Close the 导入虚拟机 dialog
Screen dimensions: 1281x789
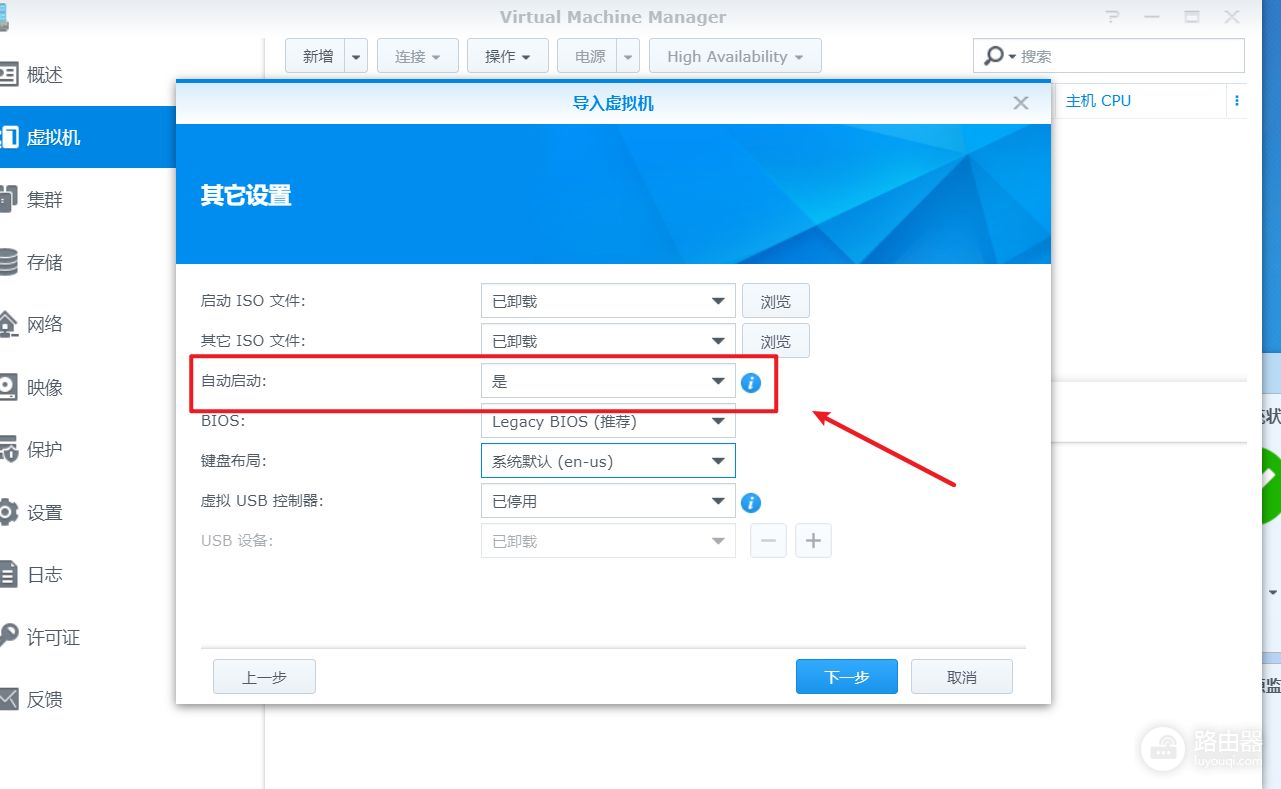1021,103
